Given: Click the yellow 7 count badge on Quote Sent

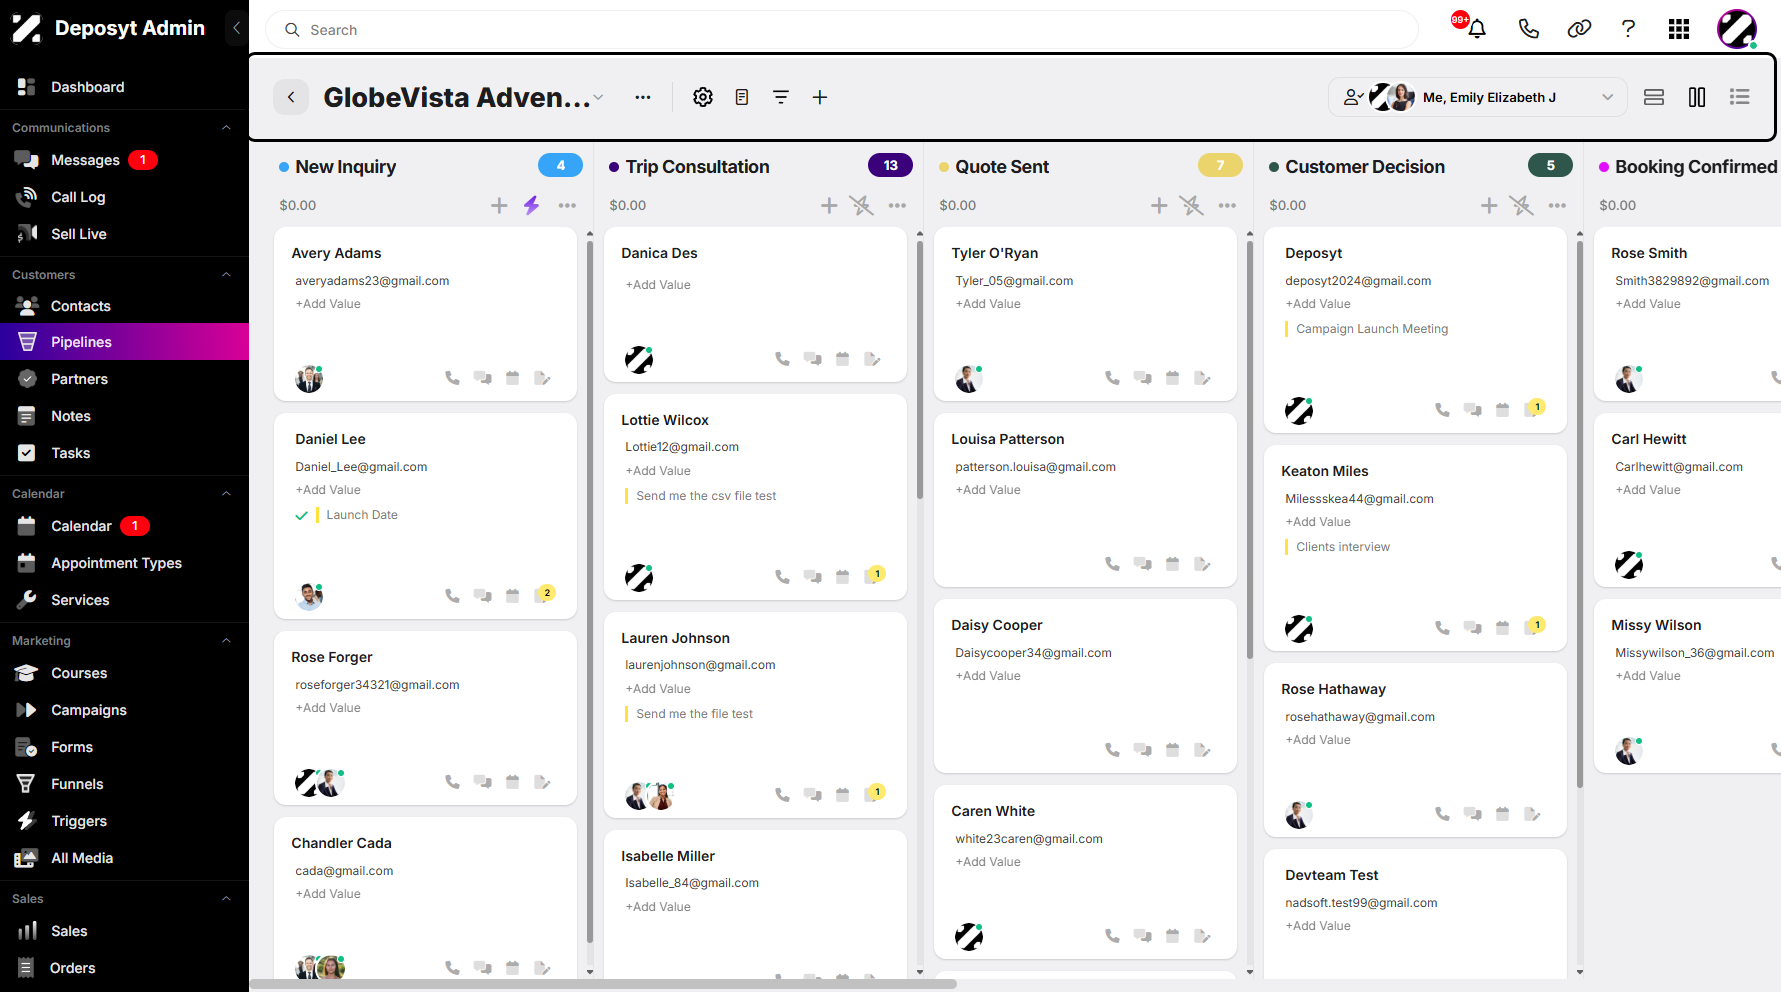Looking at the screenshot, I should pyautogui.click(x=1220, y=166).
